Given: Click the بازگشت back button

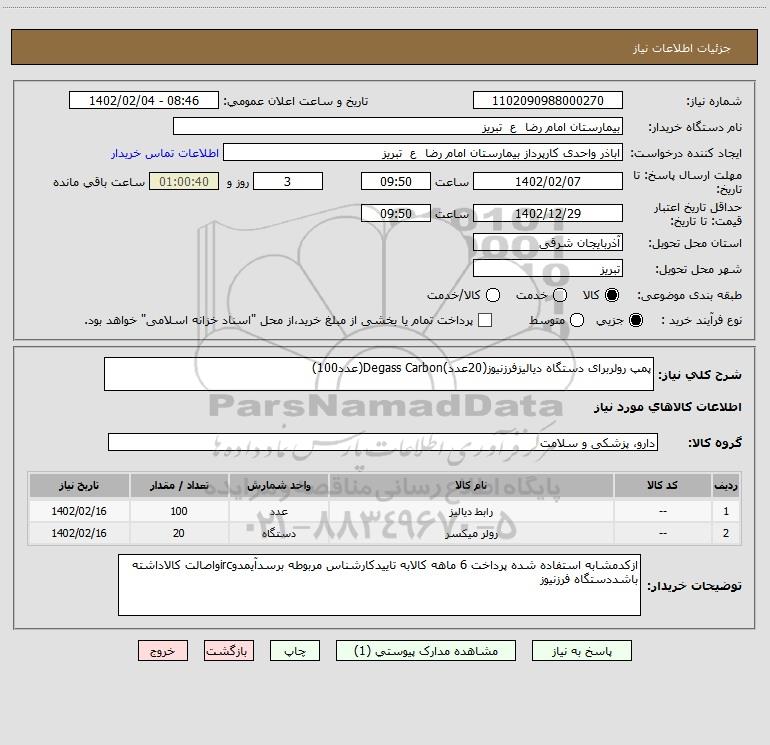Looking at the screenshot, I should pos(229,651).
